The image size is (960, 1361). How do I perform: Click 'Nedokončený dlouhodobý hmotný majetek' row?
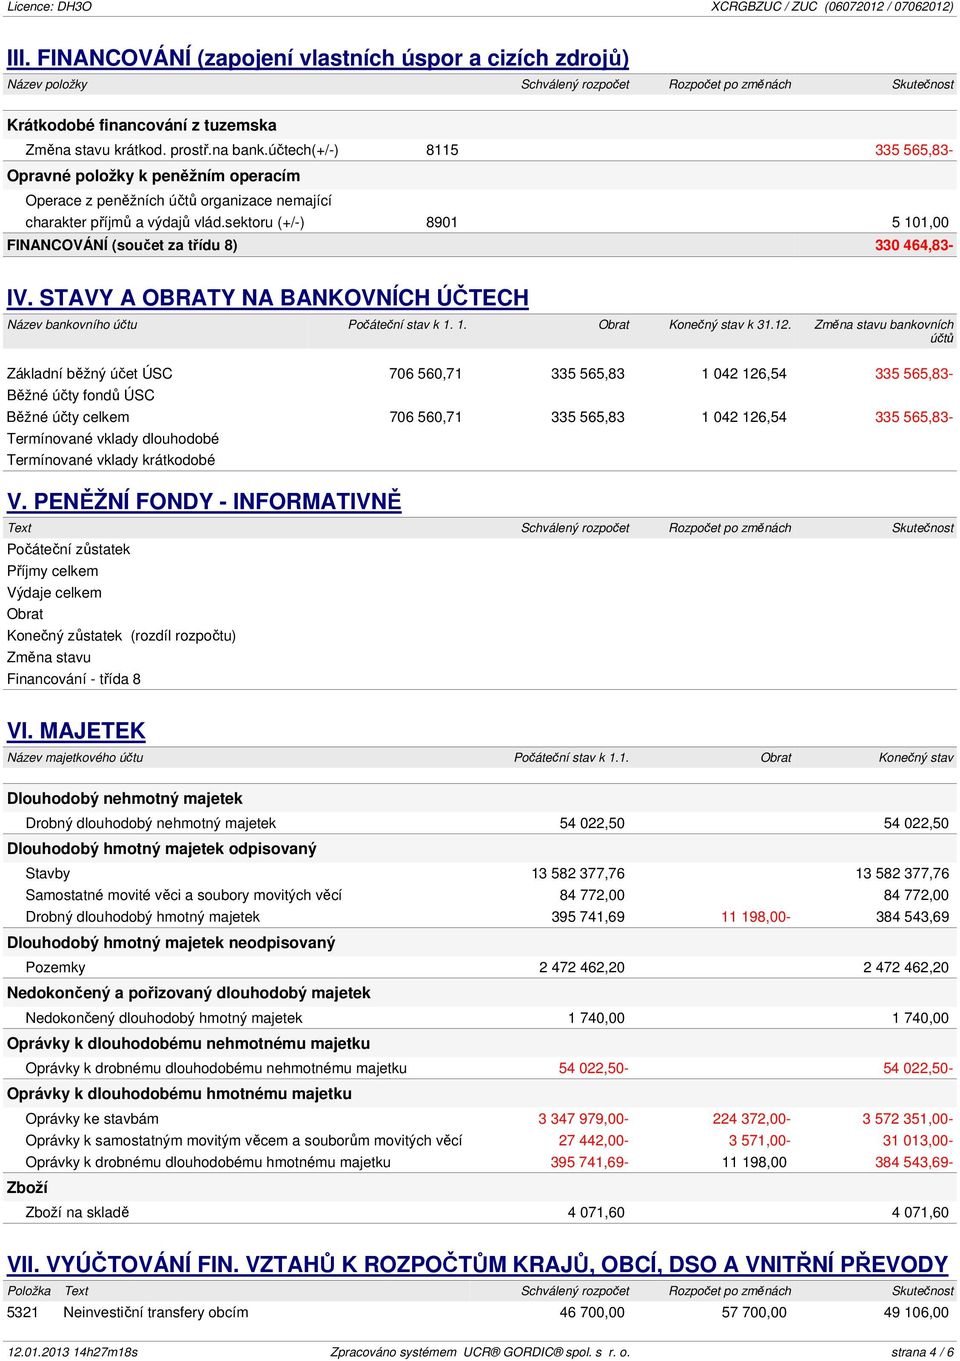click(164, 1018)
